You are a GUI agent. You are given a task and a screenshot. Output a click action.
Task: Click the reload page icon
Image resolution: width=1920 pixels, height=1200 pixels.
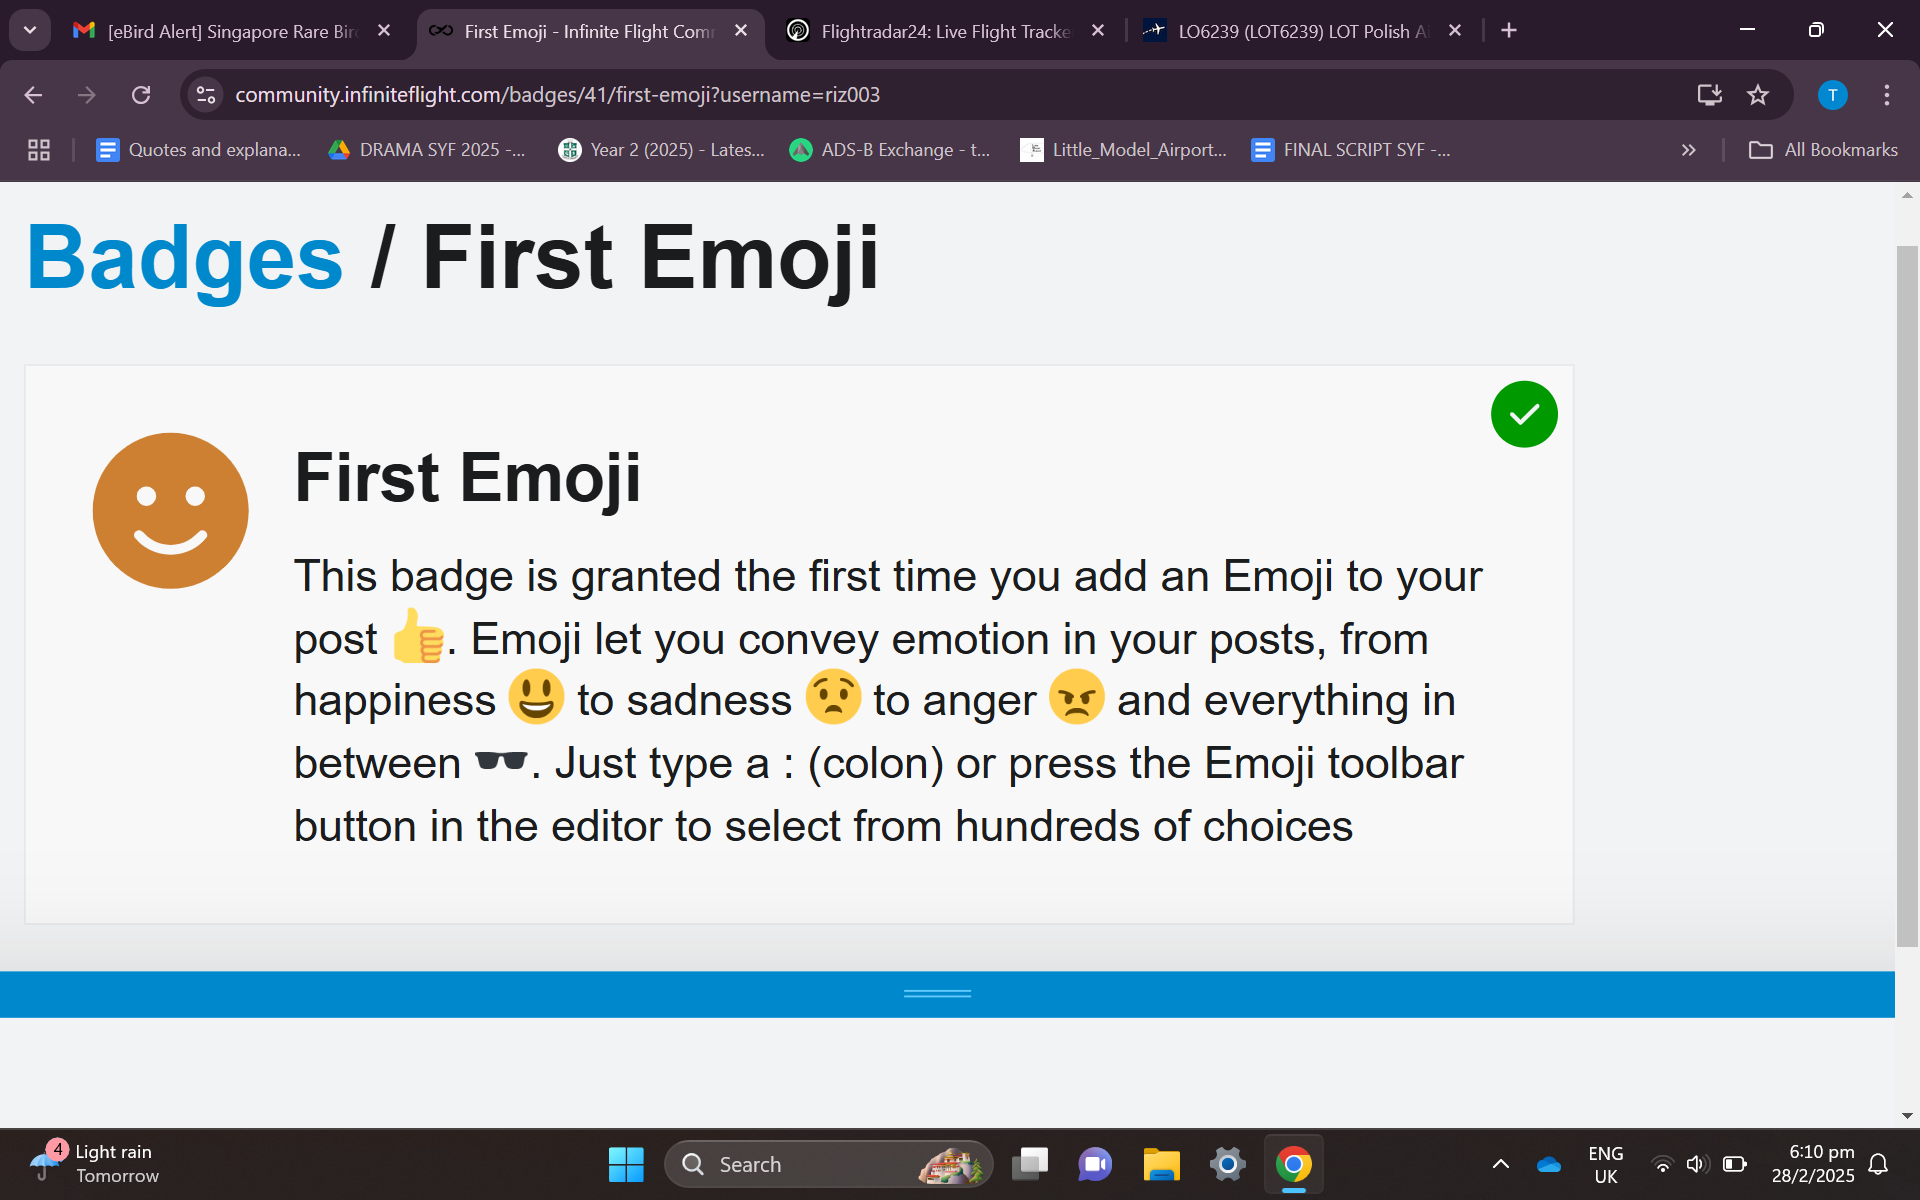(141, 95)
